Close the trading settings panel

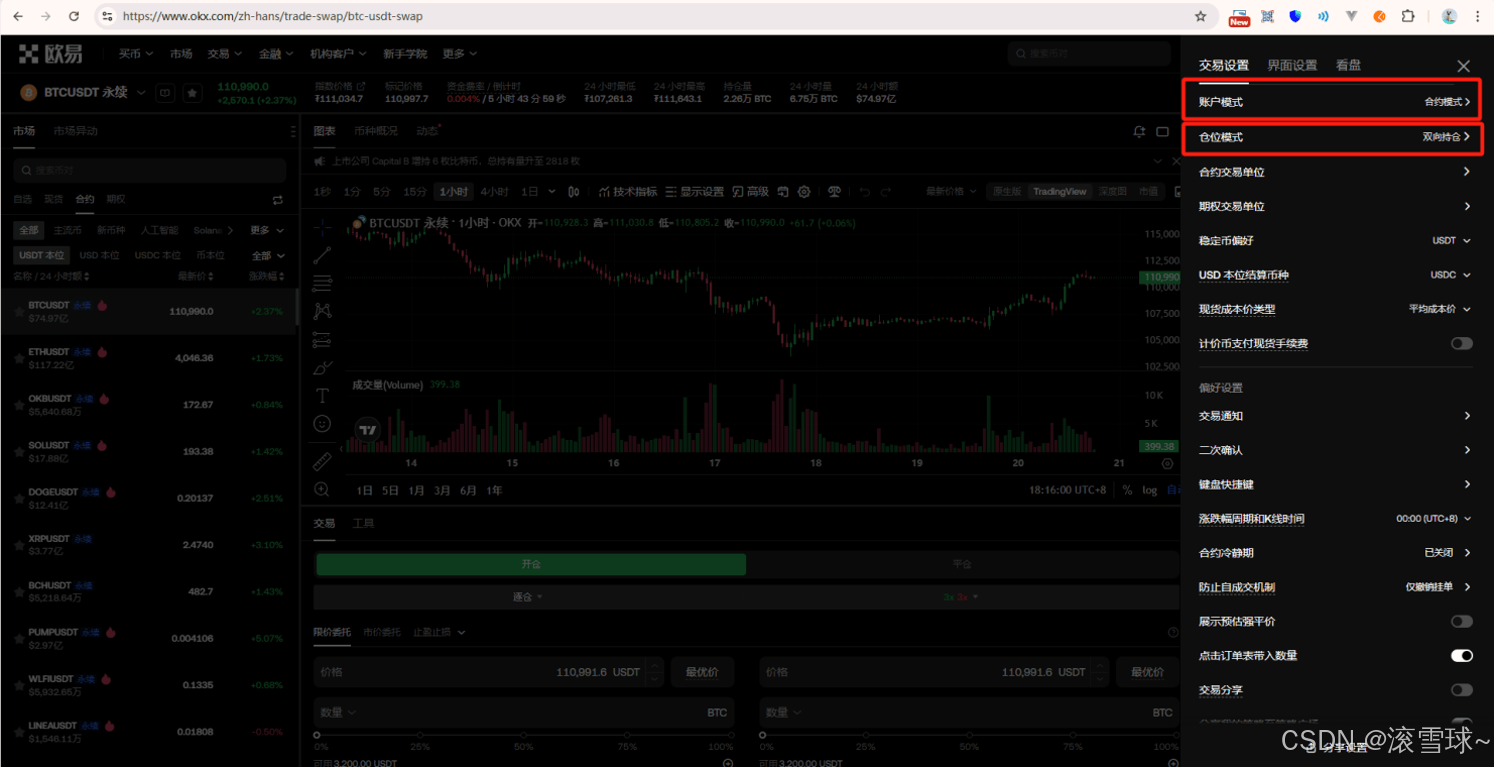[1463, 66]
